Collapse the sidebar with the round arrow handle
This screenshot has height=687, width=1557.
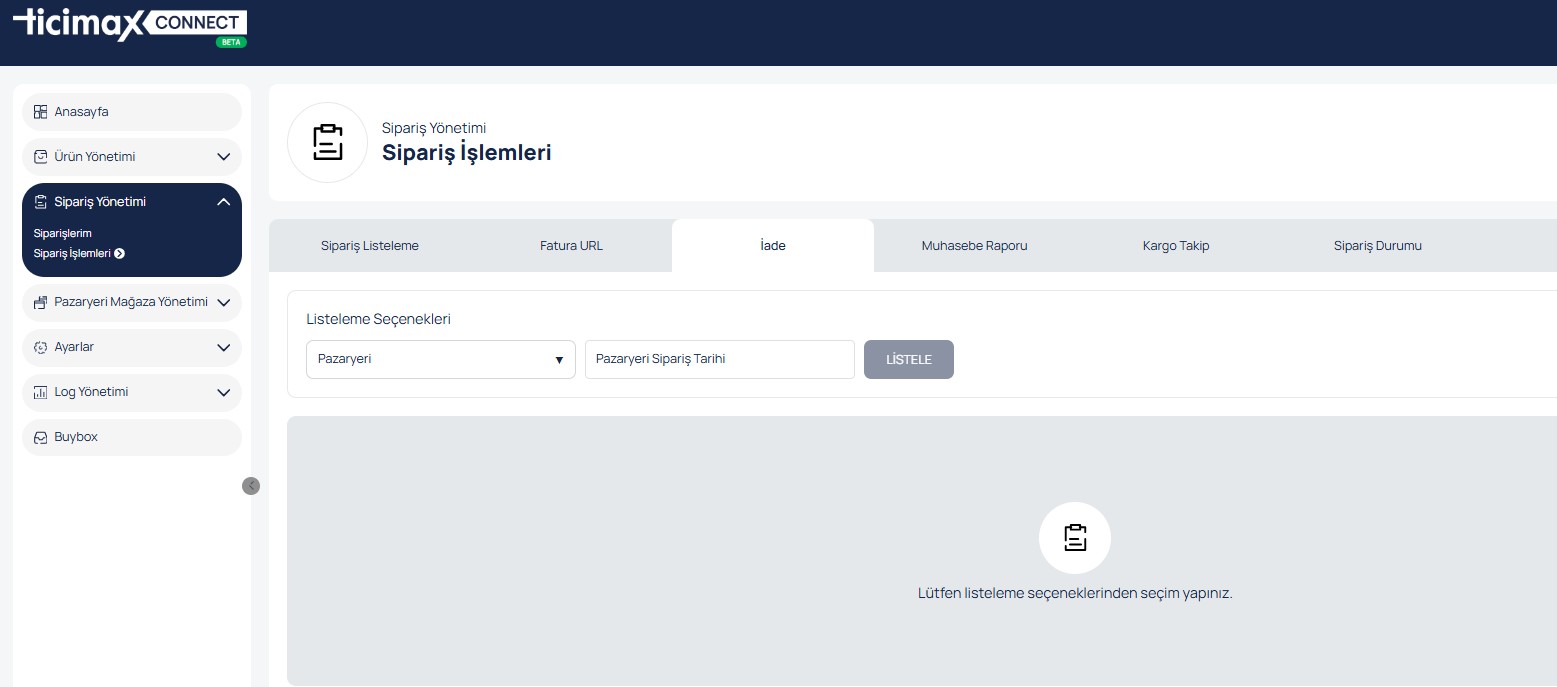click(251, 485)
